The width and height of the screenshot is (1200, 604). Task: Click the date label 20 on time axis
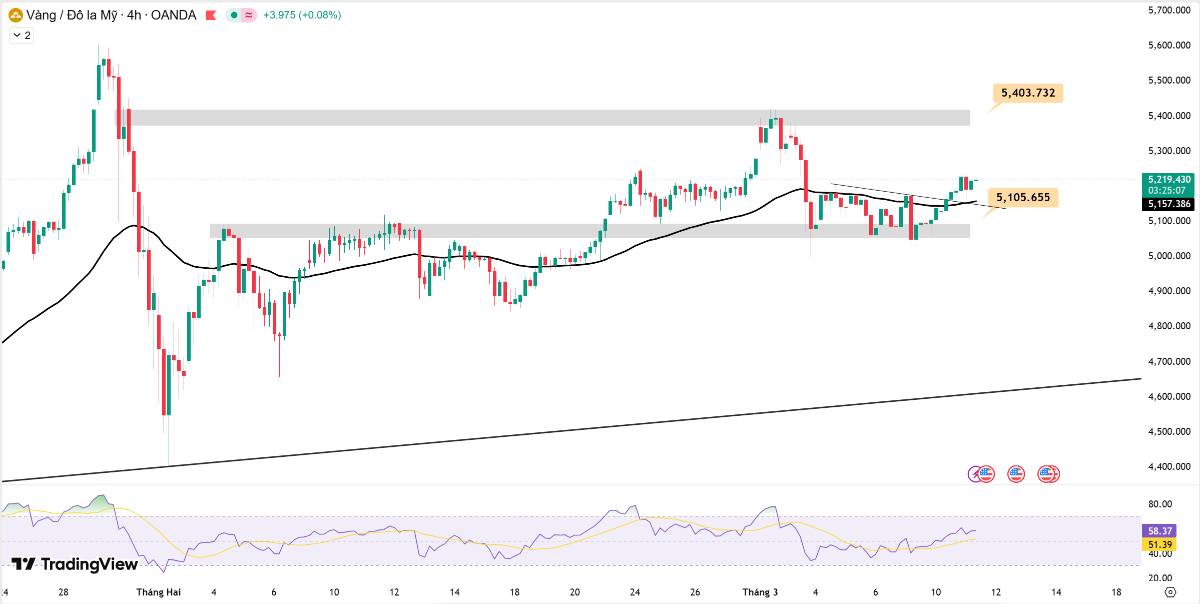[x=575, y=592]
